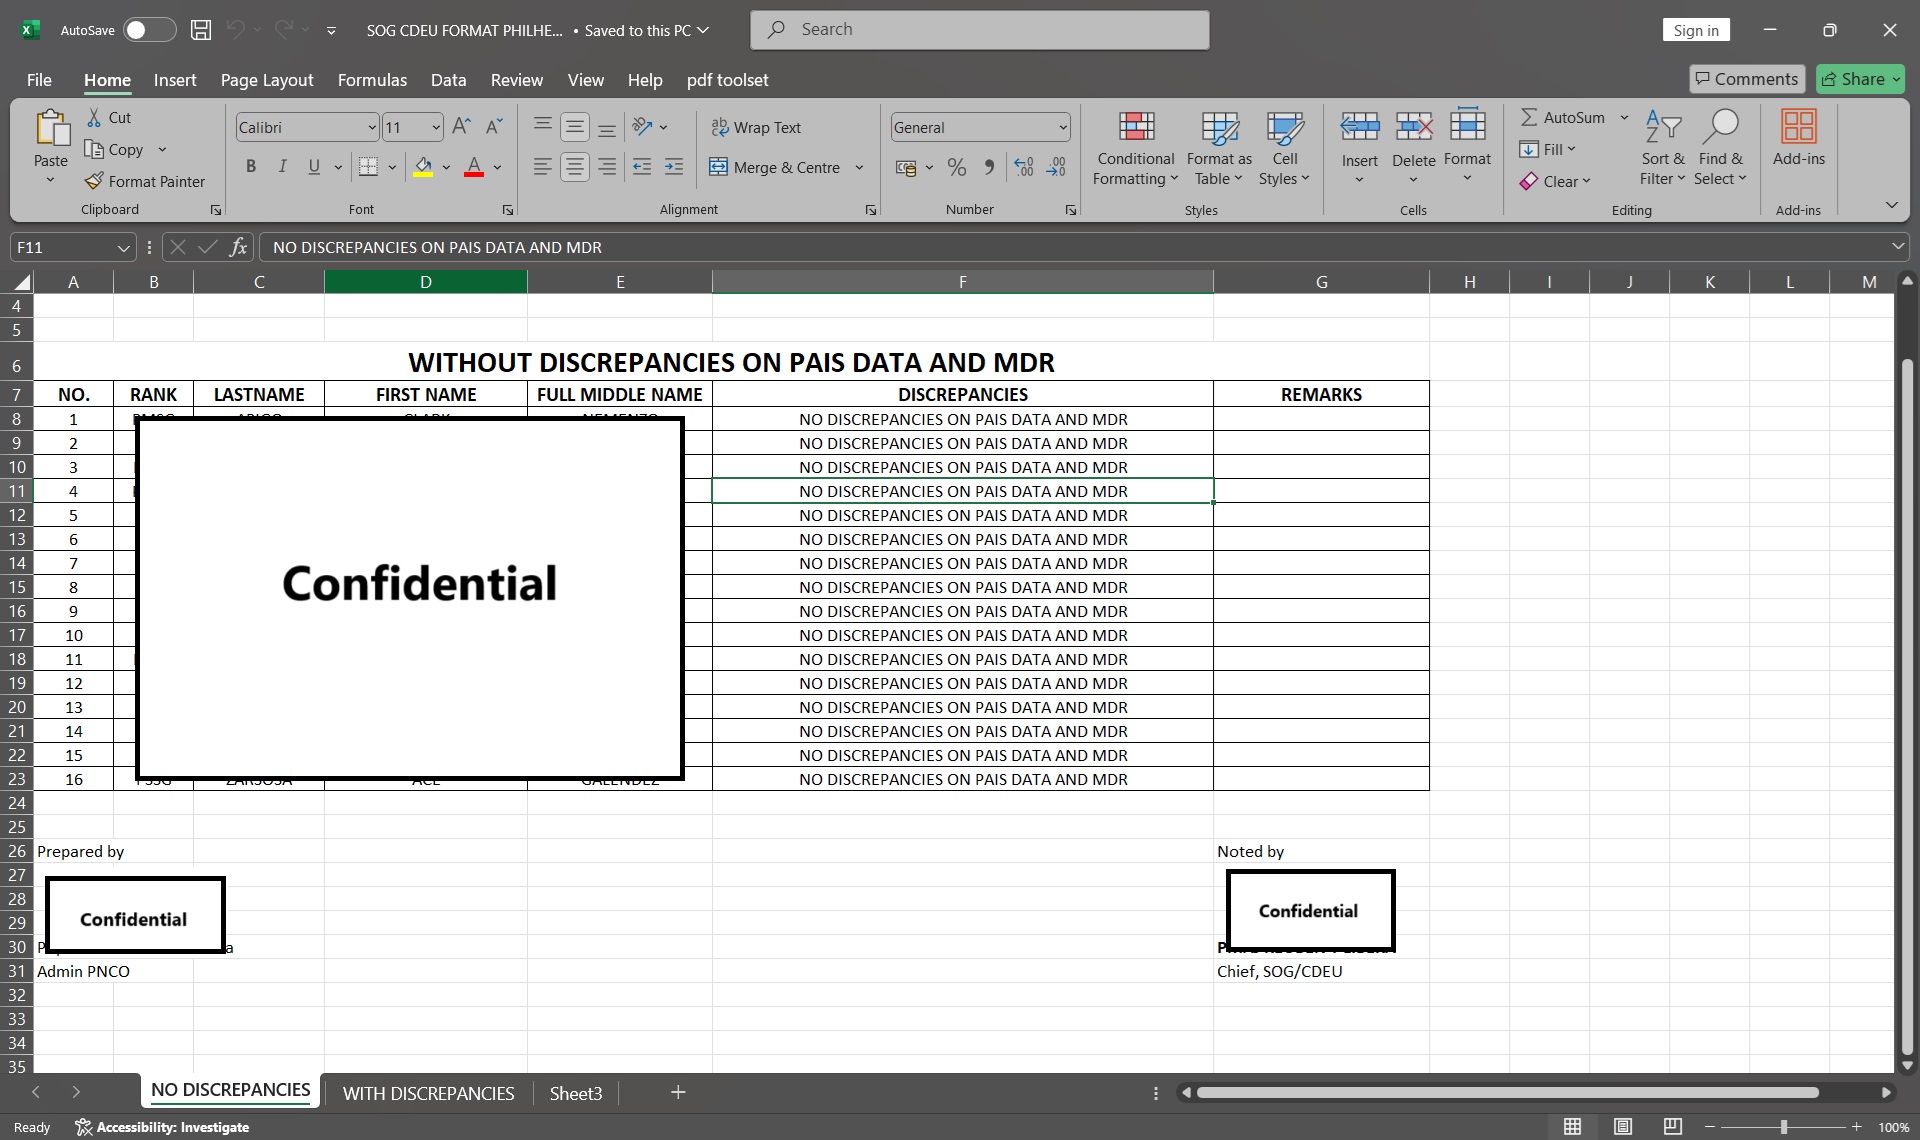
Task: Open Find & Select
Action: [1721, 147]
